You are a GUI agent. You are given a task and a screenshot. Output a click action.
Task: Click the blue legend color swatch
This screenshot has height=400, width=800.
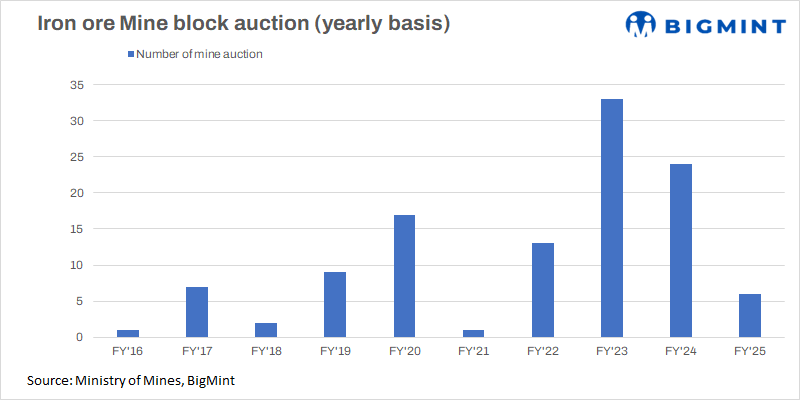tap(130, 55)
